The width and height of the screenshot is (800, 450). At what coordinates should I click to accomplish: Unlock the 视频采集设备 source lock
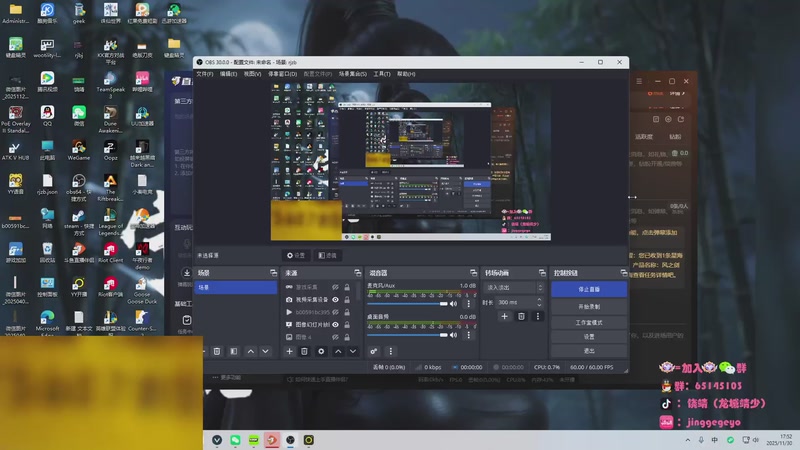[x=347, y=299]
